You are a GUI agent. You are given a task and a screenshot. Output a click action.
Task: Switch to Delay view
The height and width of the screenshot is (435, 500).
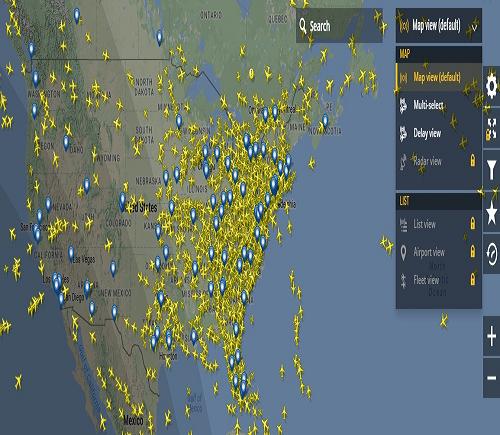(x=439, y=133)
